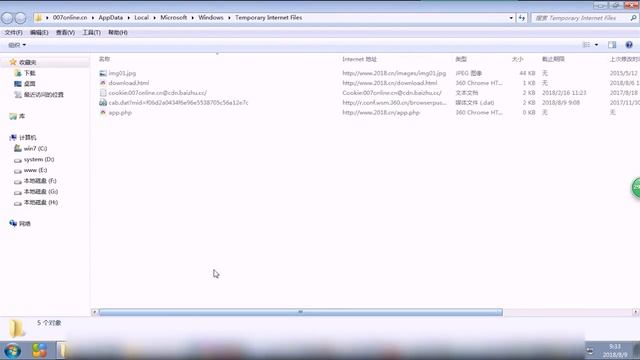Go back with the Back arrow button
This screenshot has width=640, height=360.
click(x=7, y=18)
